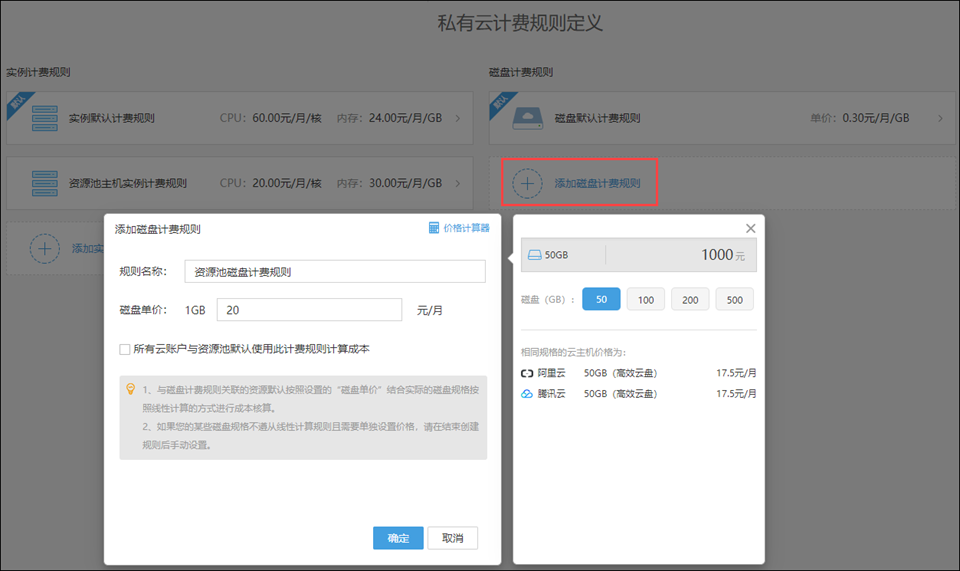
Task: Click the plus icon for 添加磁盘计费规则
Action: coord(527,184)
